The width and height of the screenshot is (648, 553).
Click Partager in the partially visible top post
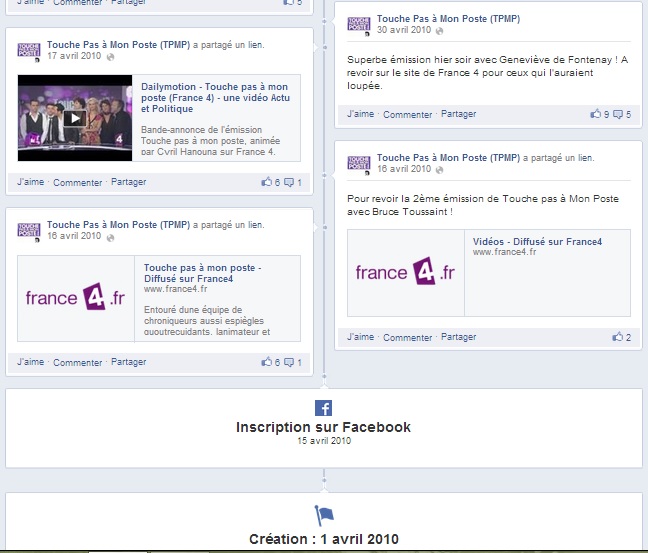(129, 2)
